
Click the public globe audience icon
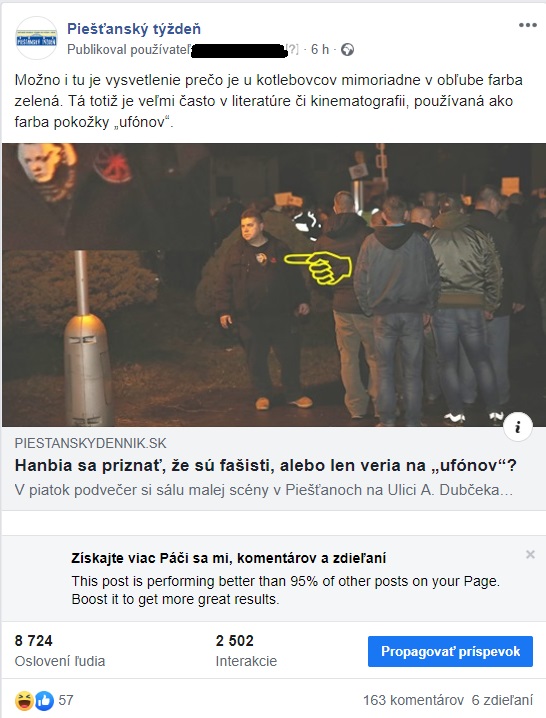[x=347, y=49]
